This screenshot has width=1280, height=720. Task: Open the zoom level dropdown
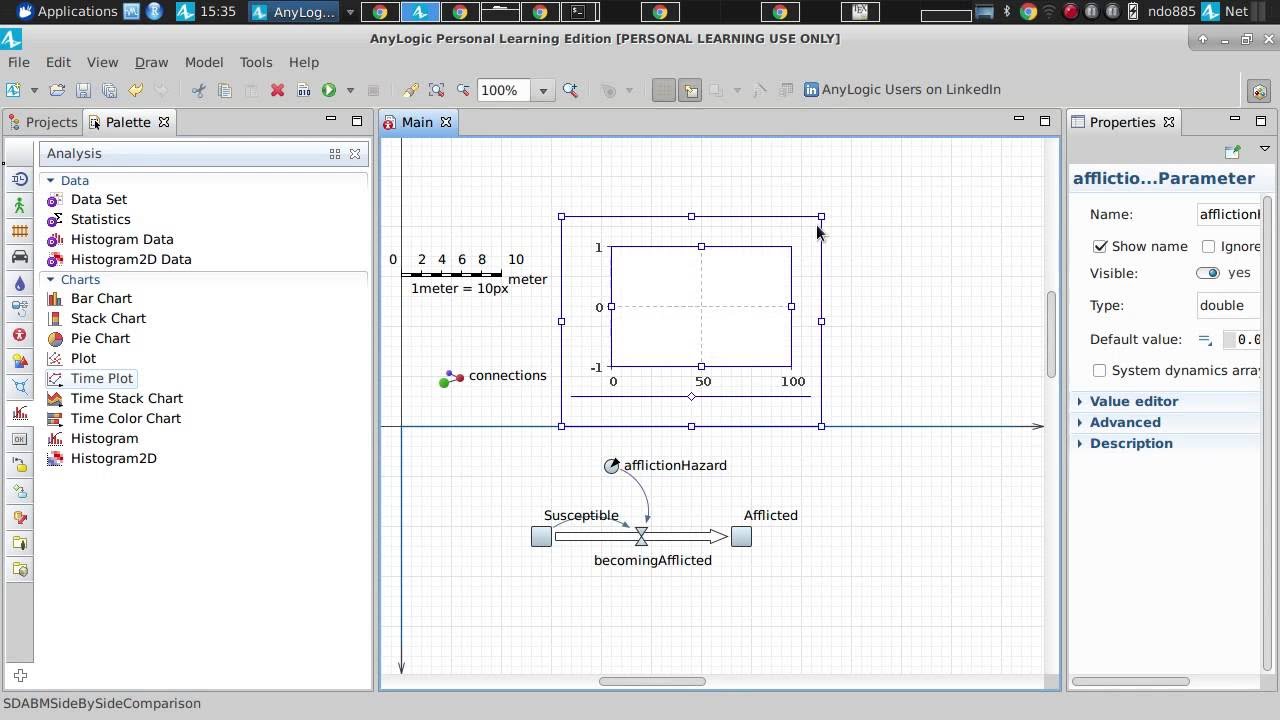[x=543, y=90]
